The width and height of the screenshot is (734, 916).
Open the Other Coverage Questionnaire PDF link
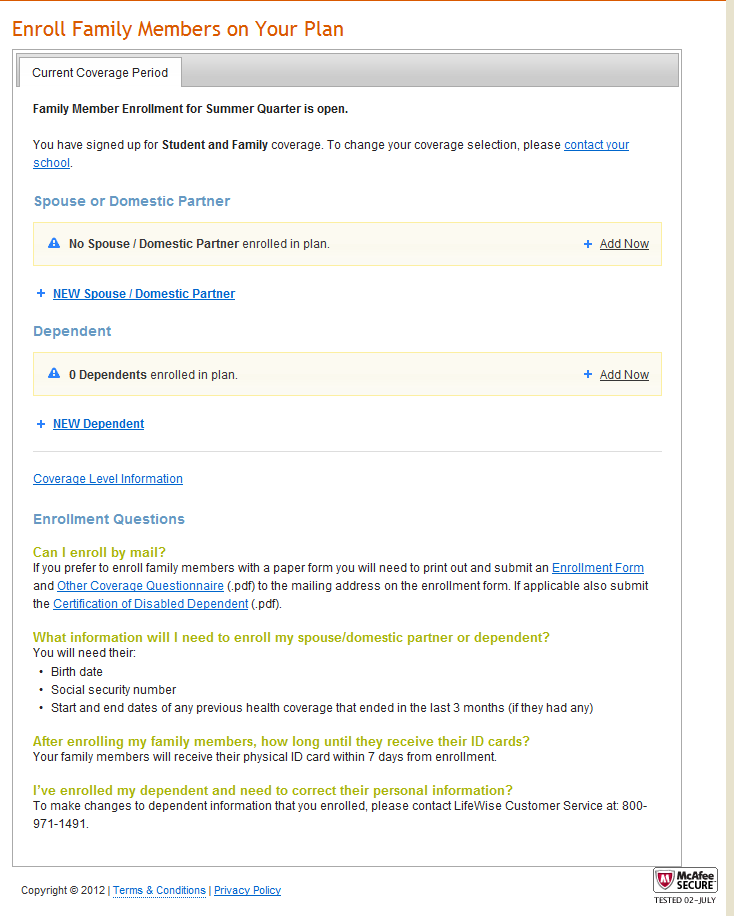pyautogui.click(x=140, y=586)
